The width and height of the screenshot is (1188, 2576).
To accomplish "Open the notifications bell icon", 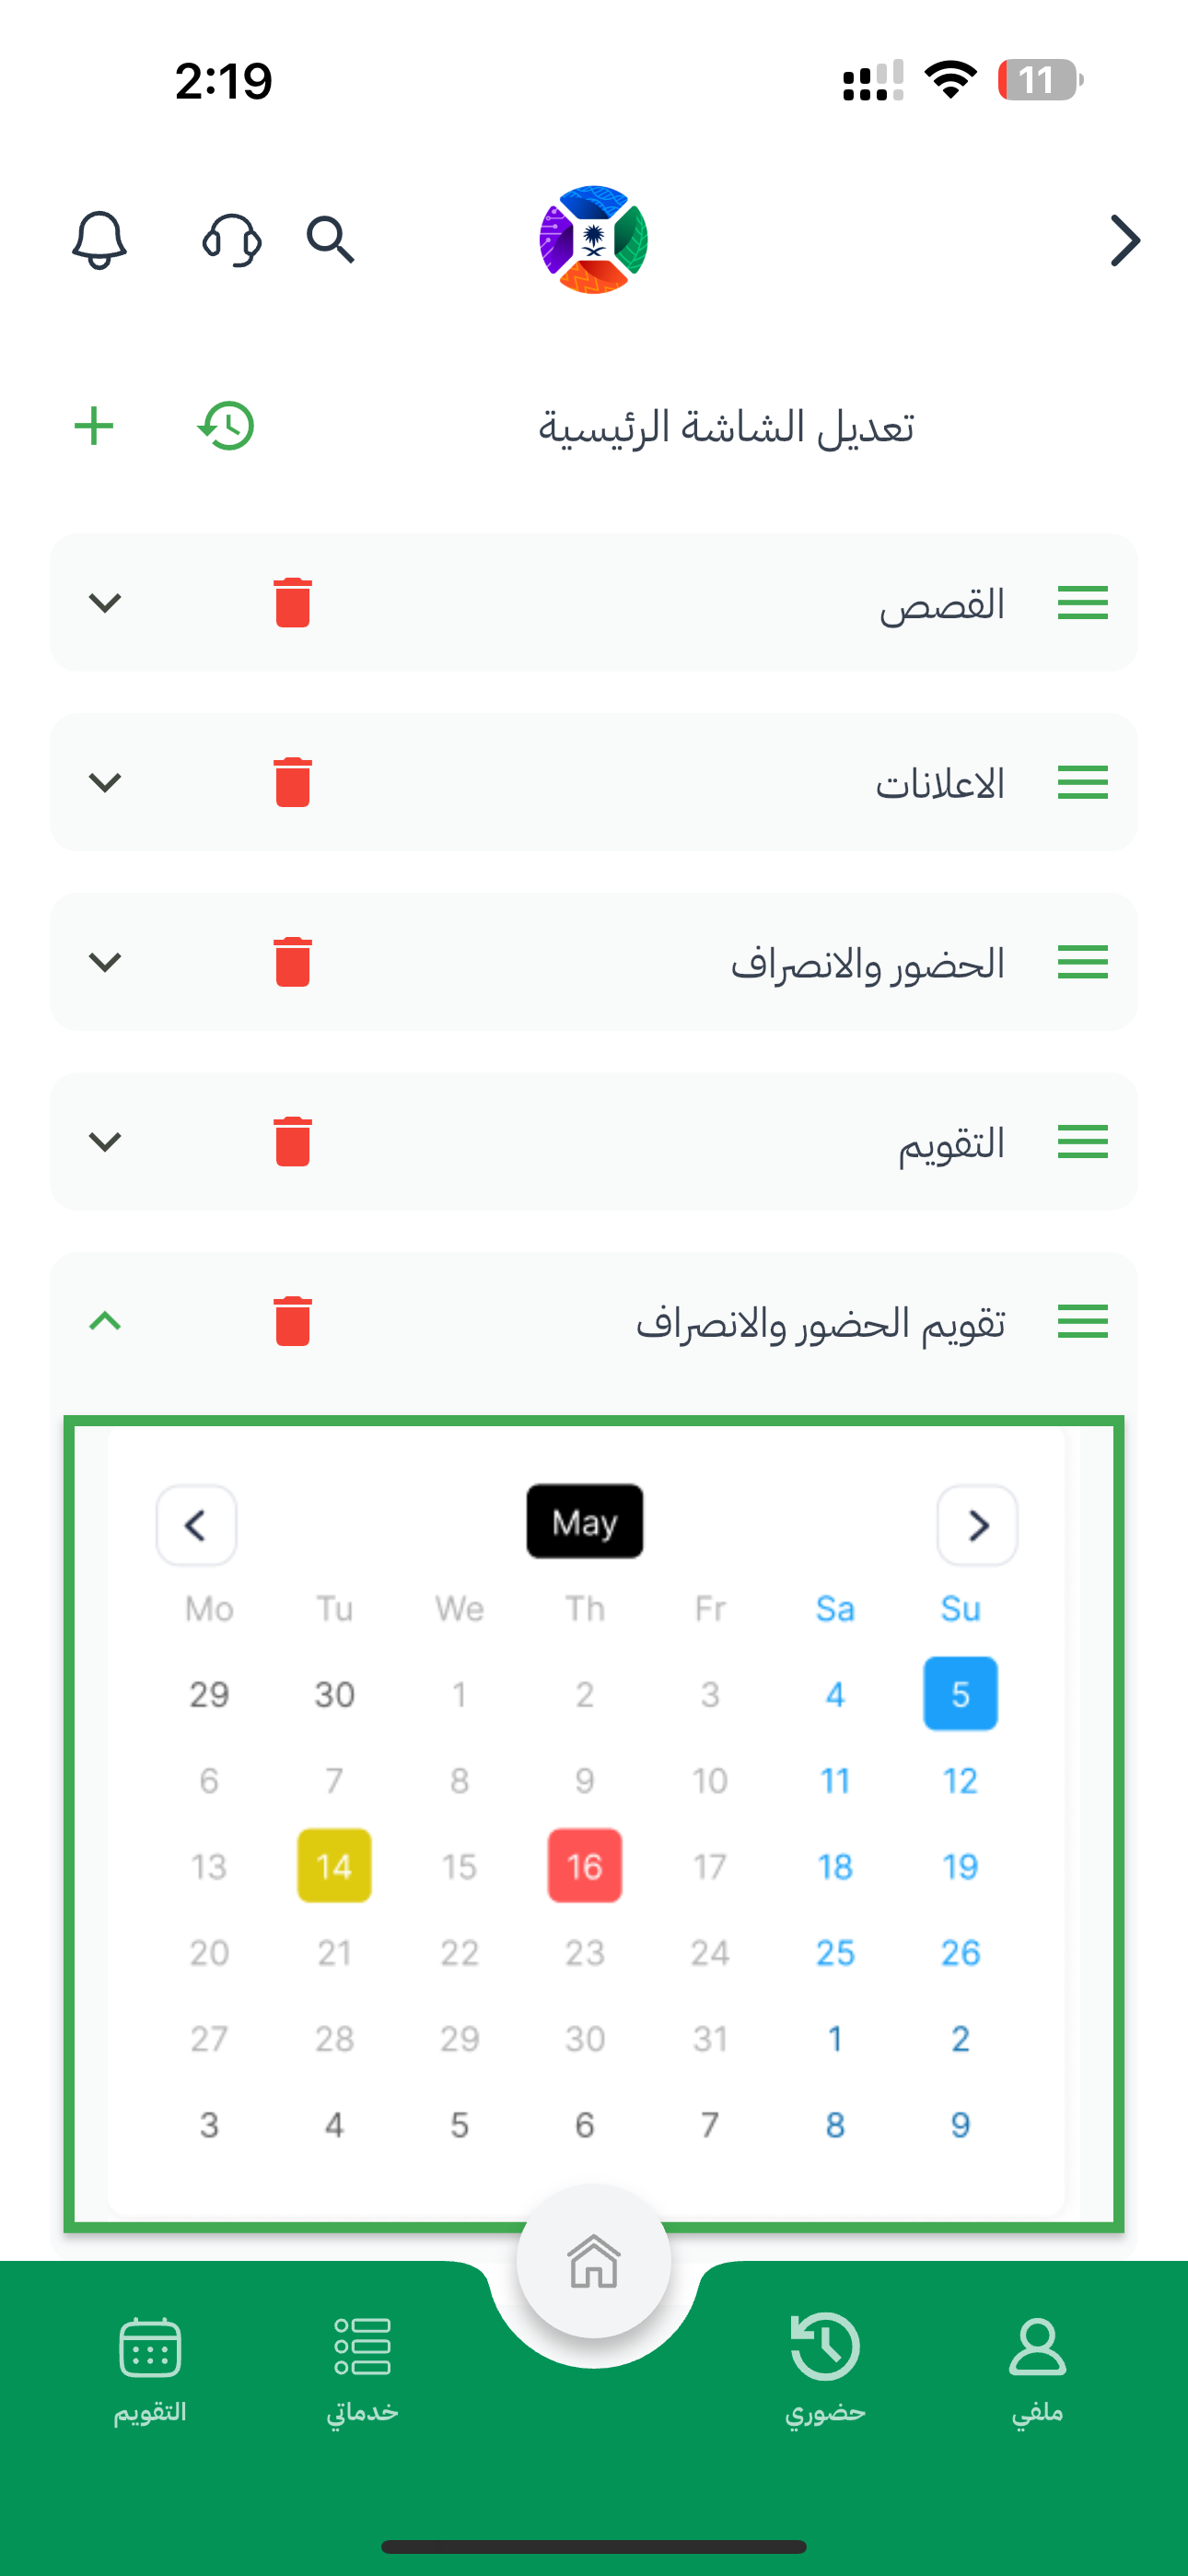I will 99,240.
